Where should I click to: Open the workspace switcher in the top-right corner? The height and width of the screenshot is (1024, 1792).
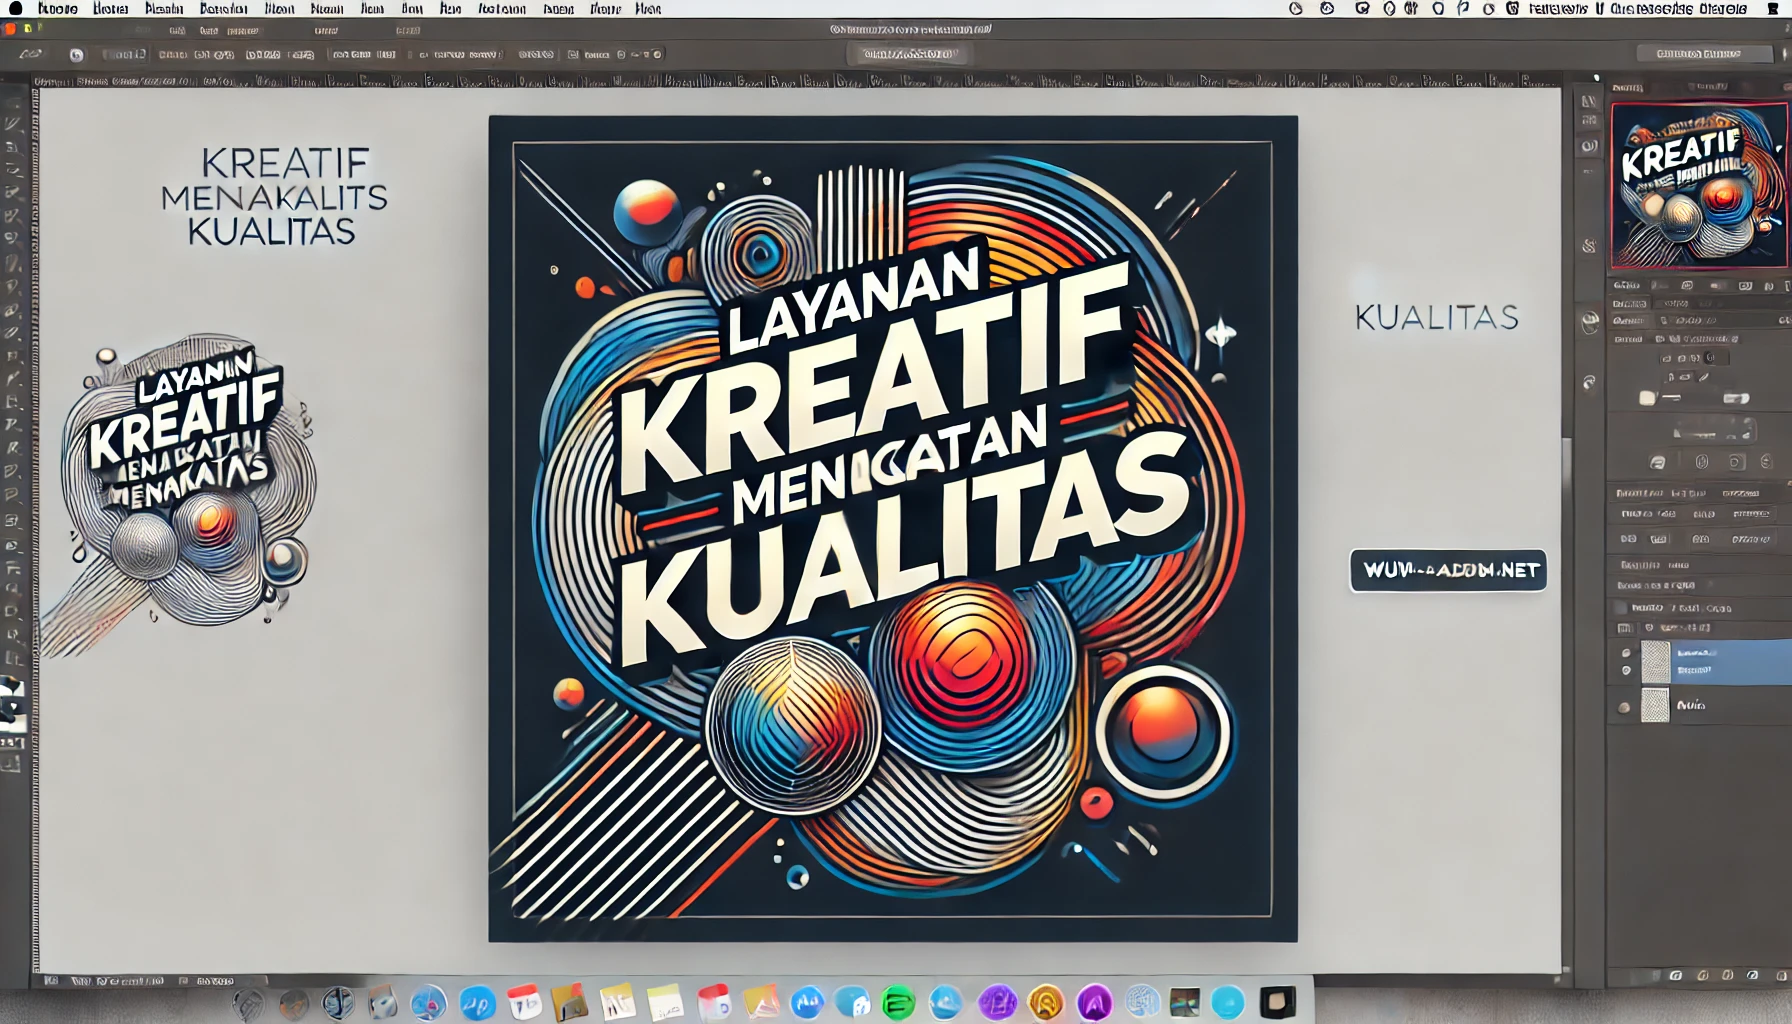coord(1698,54)
